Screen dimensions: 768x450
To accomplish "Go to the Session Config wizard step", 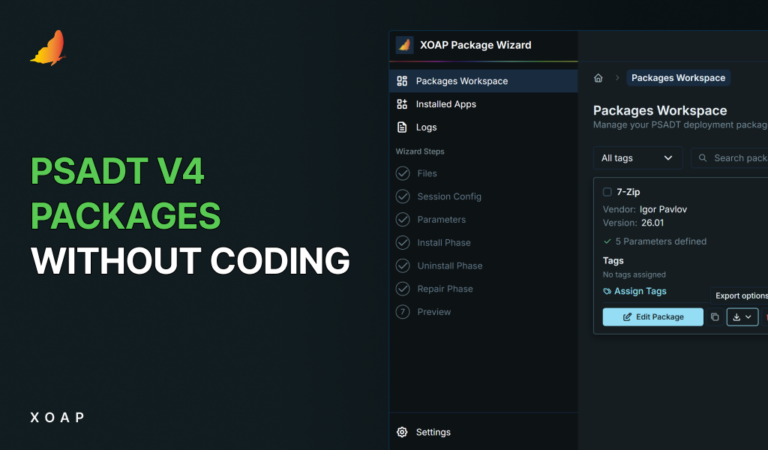I will 449,196.
